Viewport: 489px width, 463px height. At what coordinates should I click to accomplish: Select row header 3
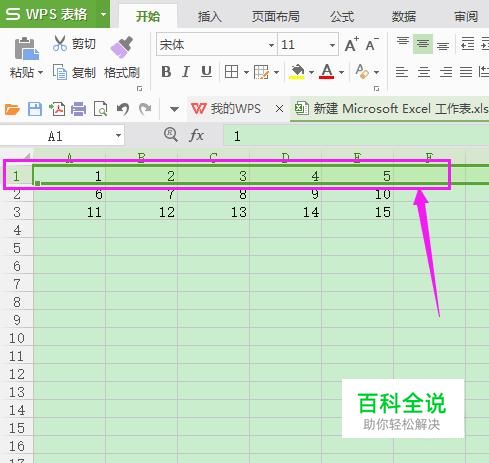(17, 212)
